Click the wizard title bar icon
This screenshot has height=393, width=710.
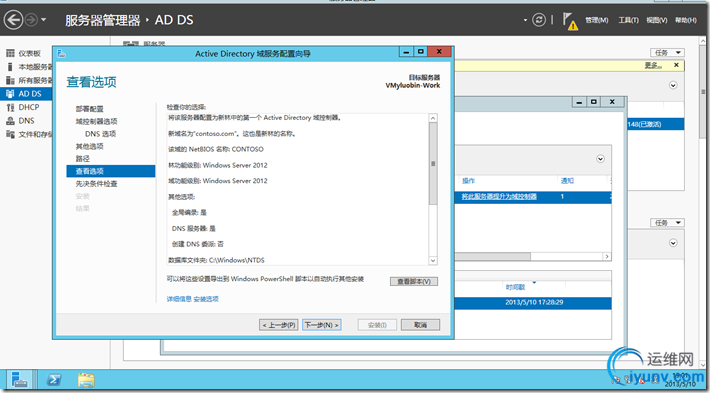click(x=61, y=54)
